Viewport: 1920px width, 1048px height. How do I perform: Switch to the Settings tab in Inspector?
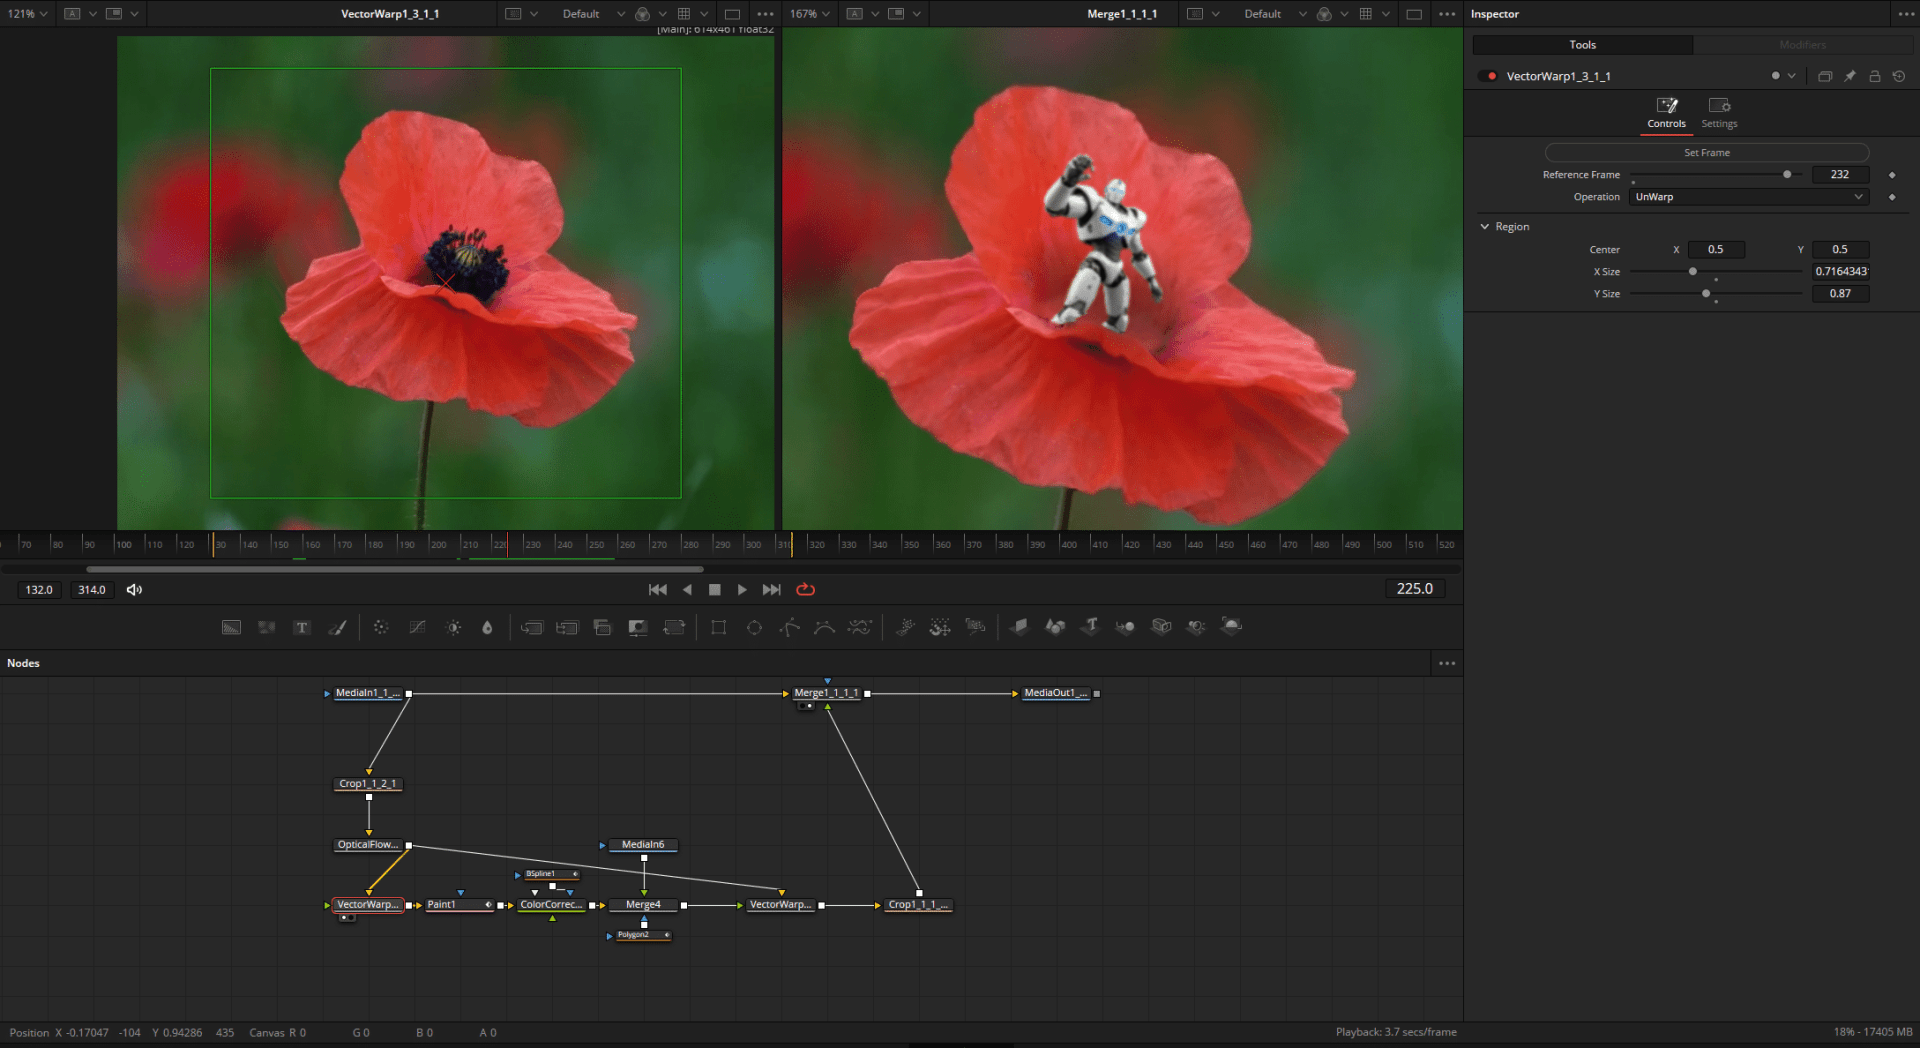point(1719,112)
